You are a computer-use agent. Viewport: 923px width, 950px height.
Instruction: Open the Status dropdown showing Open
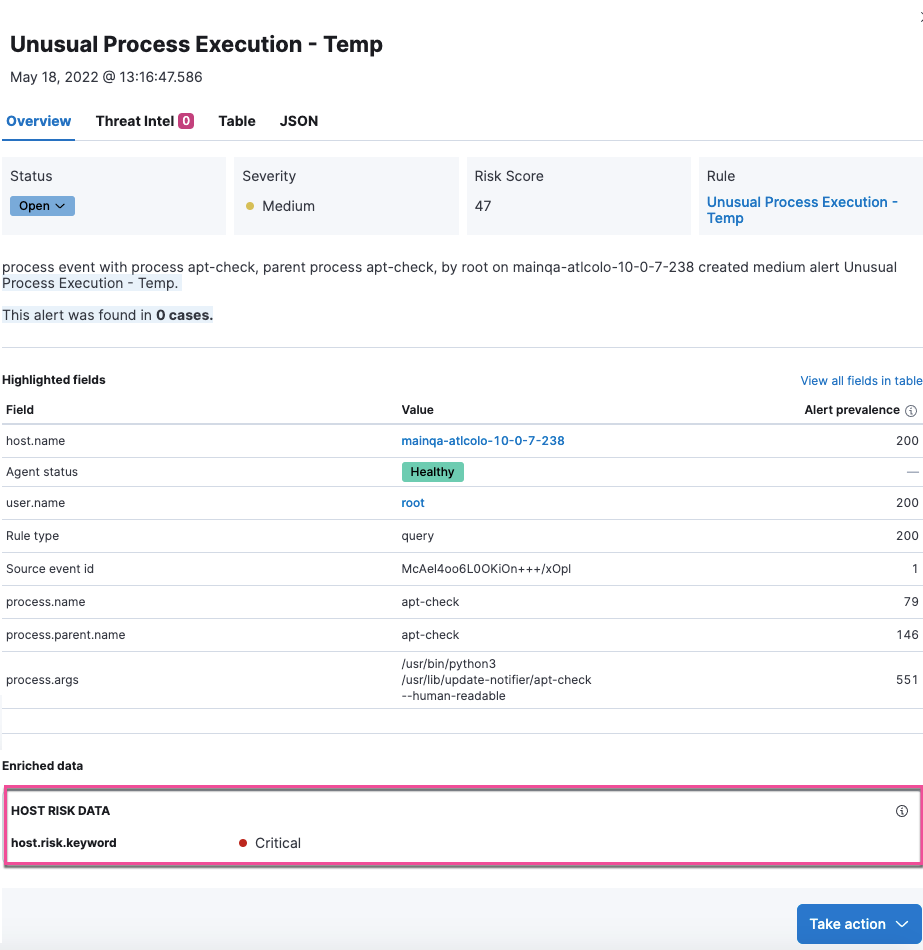point(42,206)
